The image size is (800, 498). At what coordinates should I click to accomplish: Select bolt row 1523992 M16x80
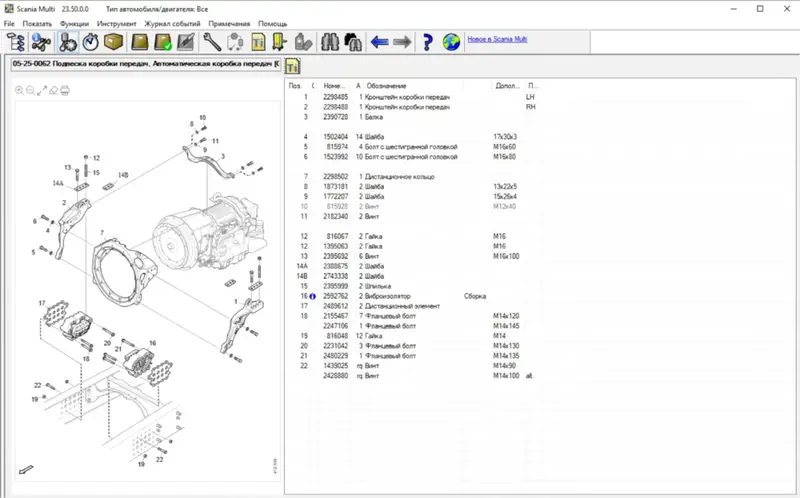click(x=411, y=157)
